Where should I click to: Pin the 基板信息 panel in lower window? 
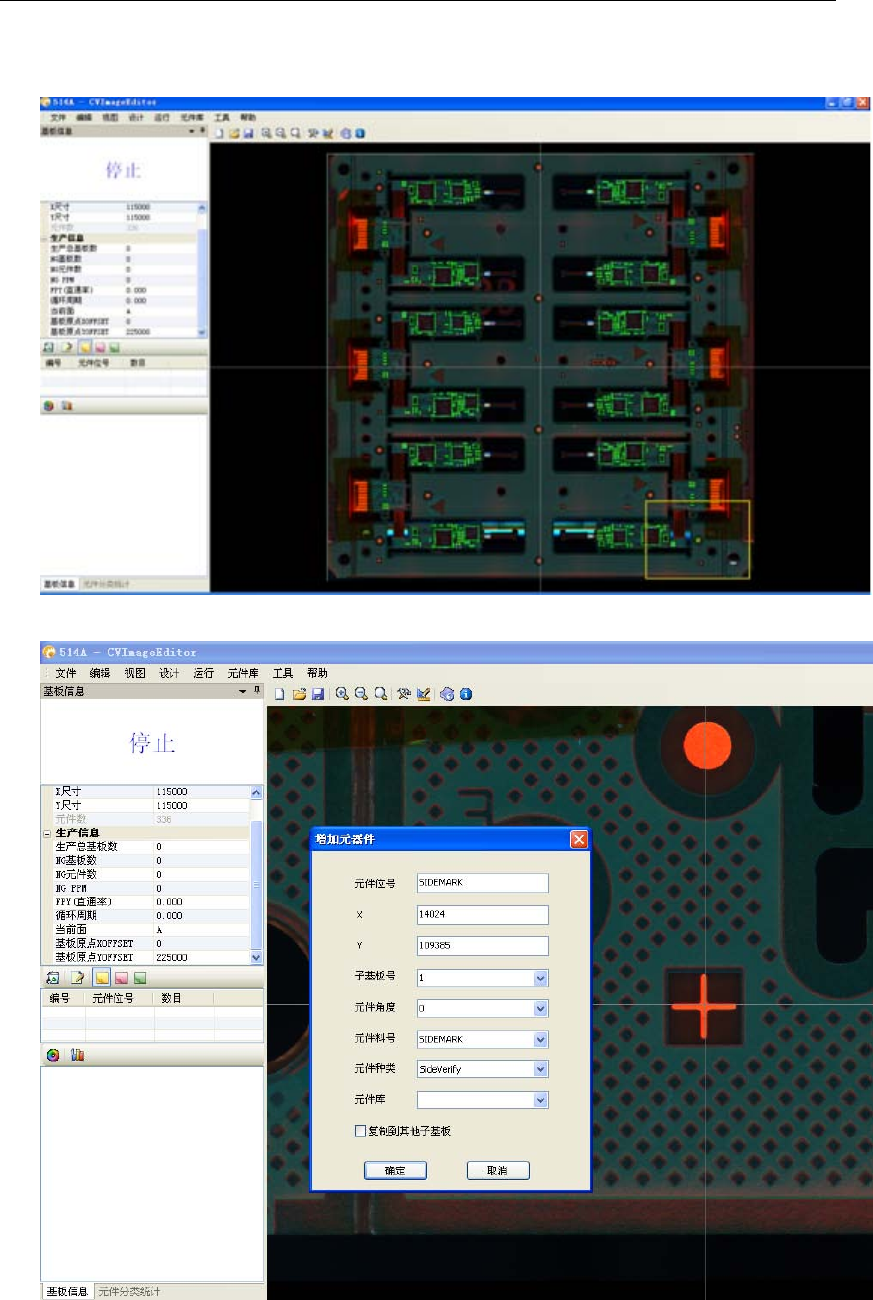coord(256,690)
